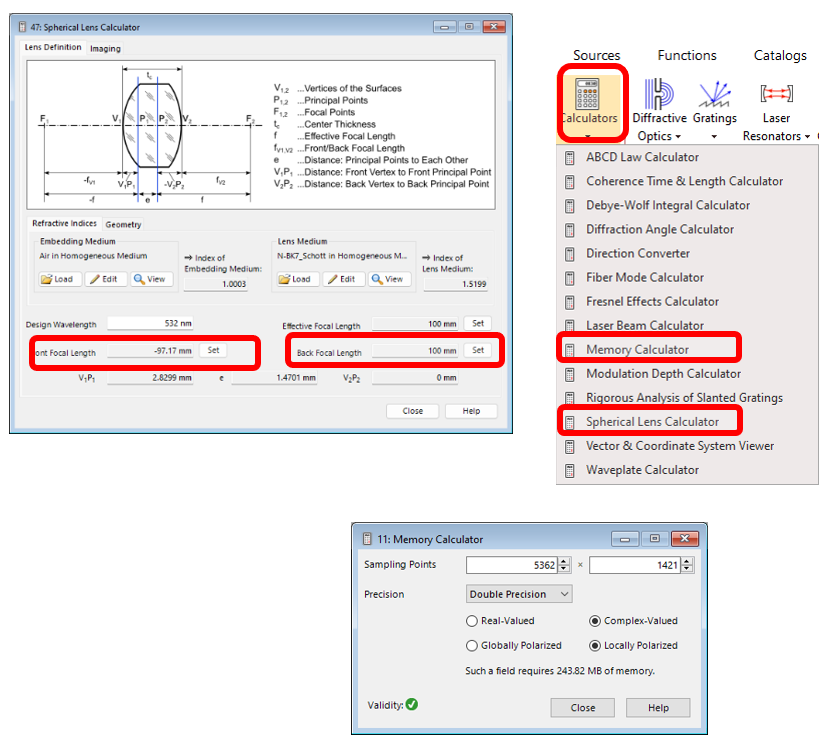Expand the Diffractive Optics dropdown arrow
Viewport: 833px width, 746px height.
coord(678,136)
